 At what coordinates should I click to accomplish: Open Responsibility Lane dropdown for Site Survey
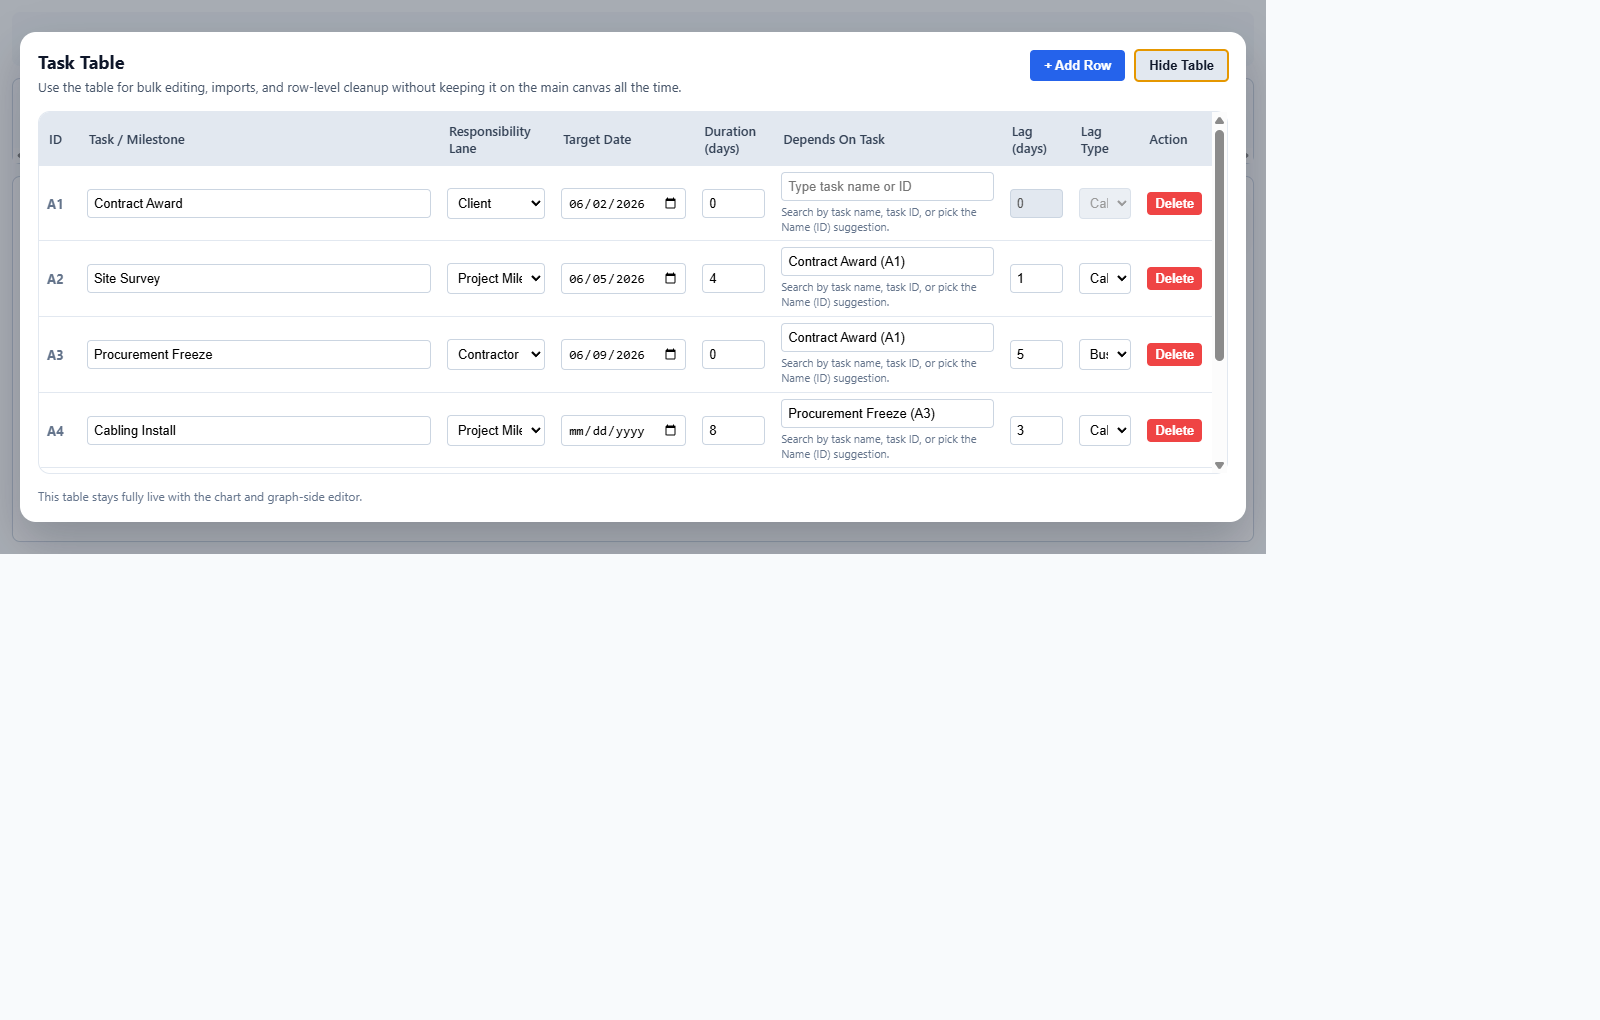(496, 278)
